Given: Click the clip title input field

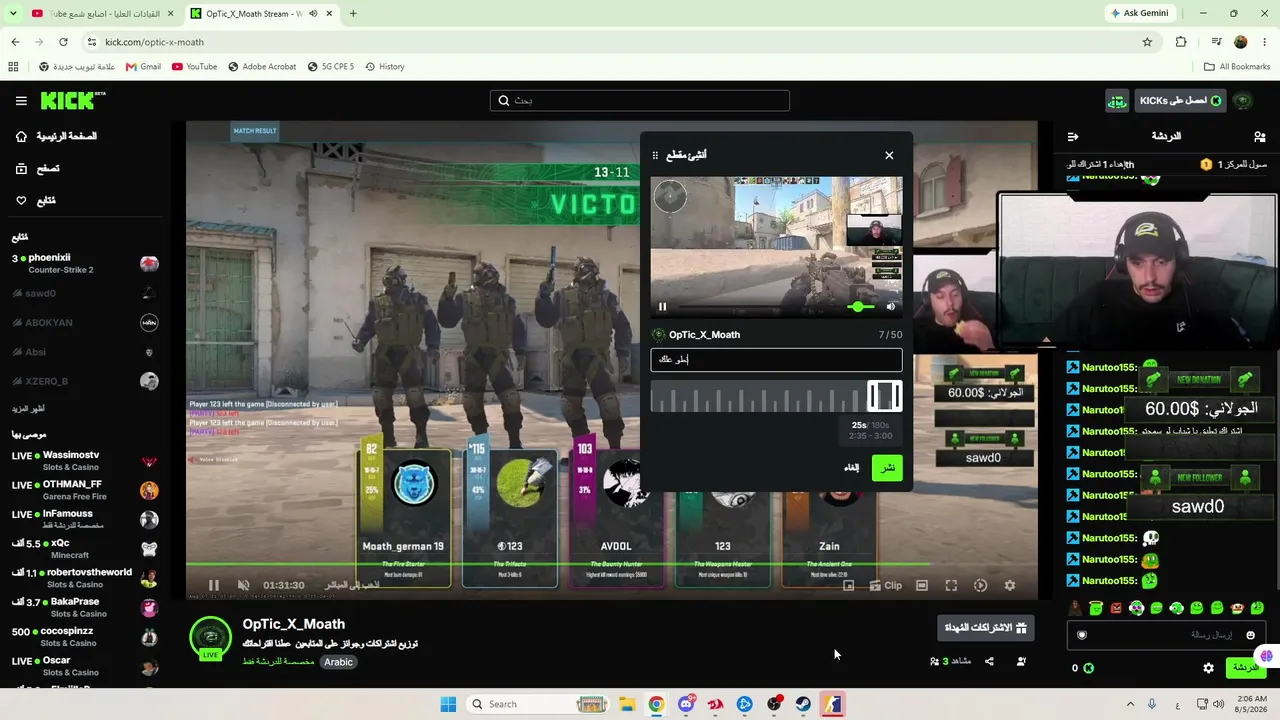Looking at the screenshot, I should click(776, 360).
